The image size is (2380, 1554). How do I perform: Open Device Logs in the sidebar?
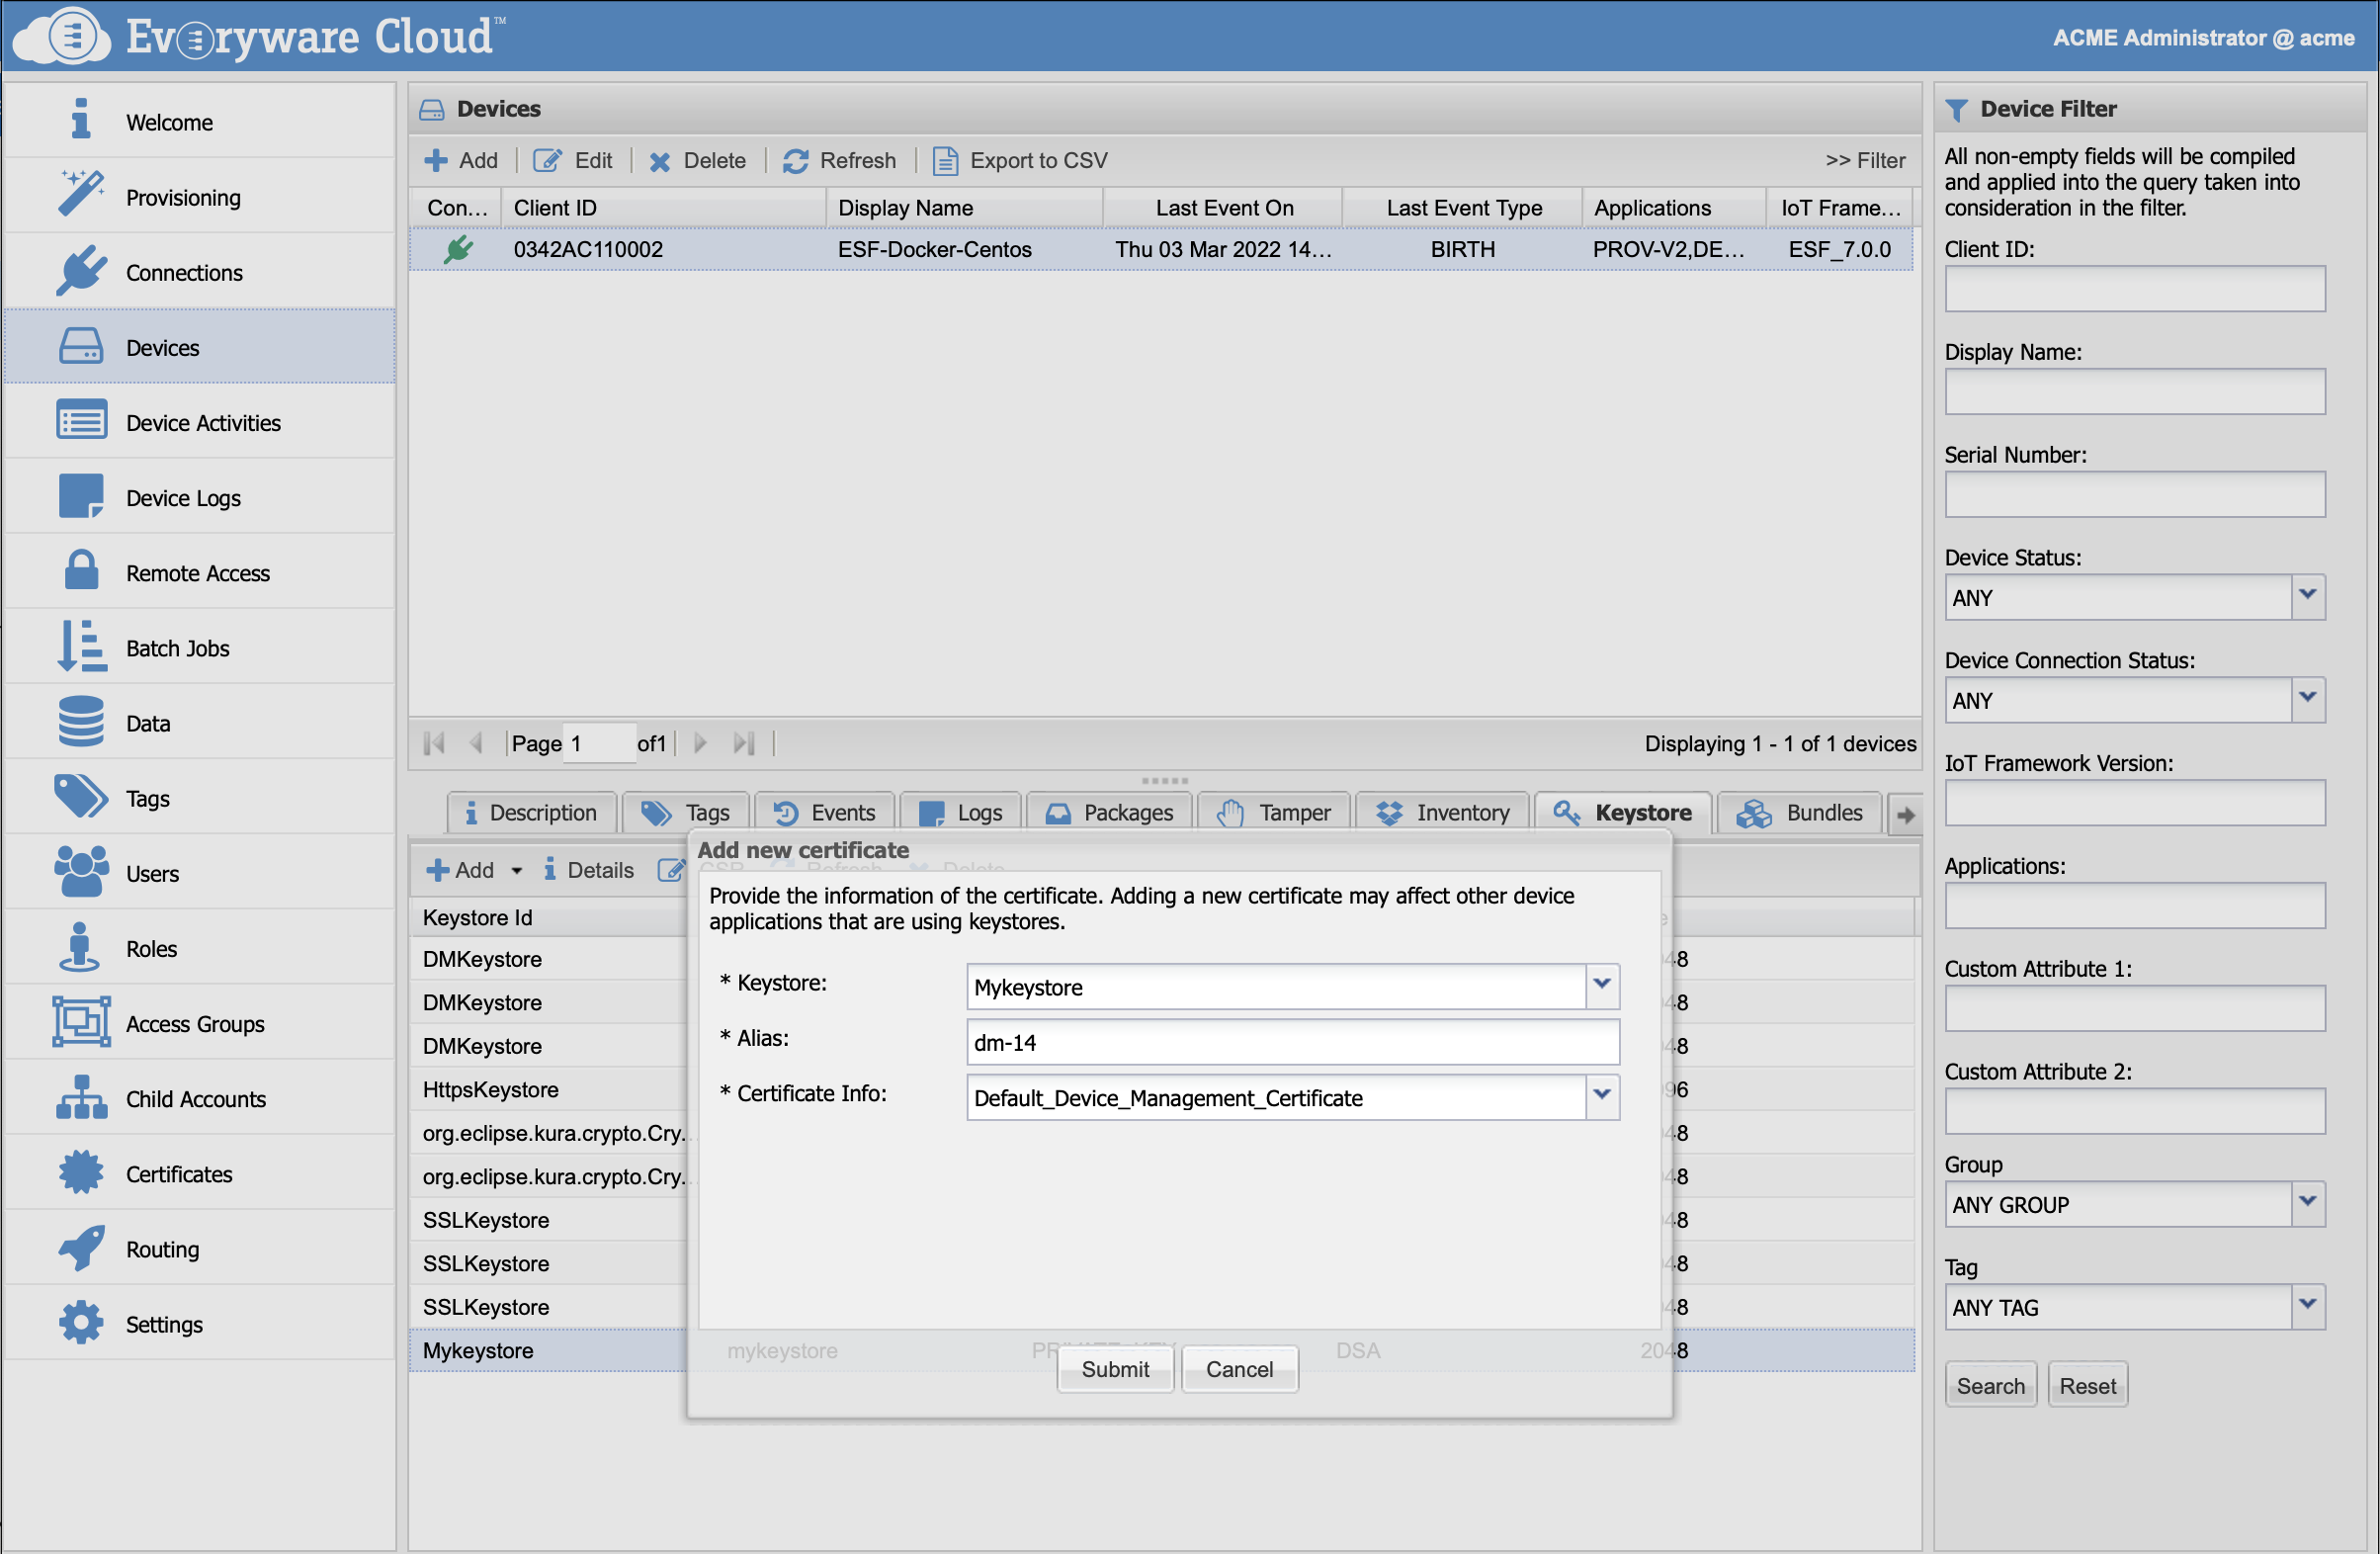[x=199, y=497]
